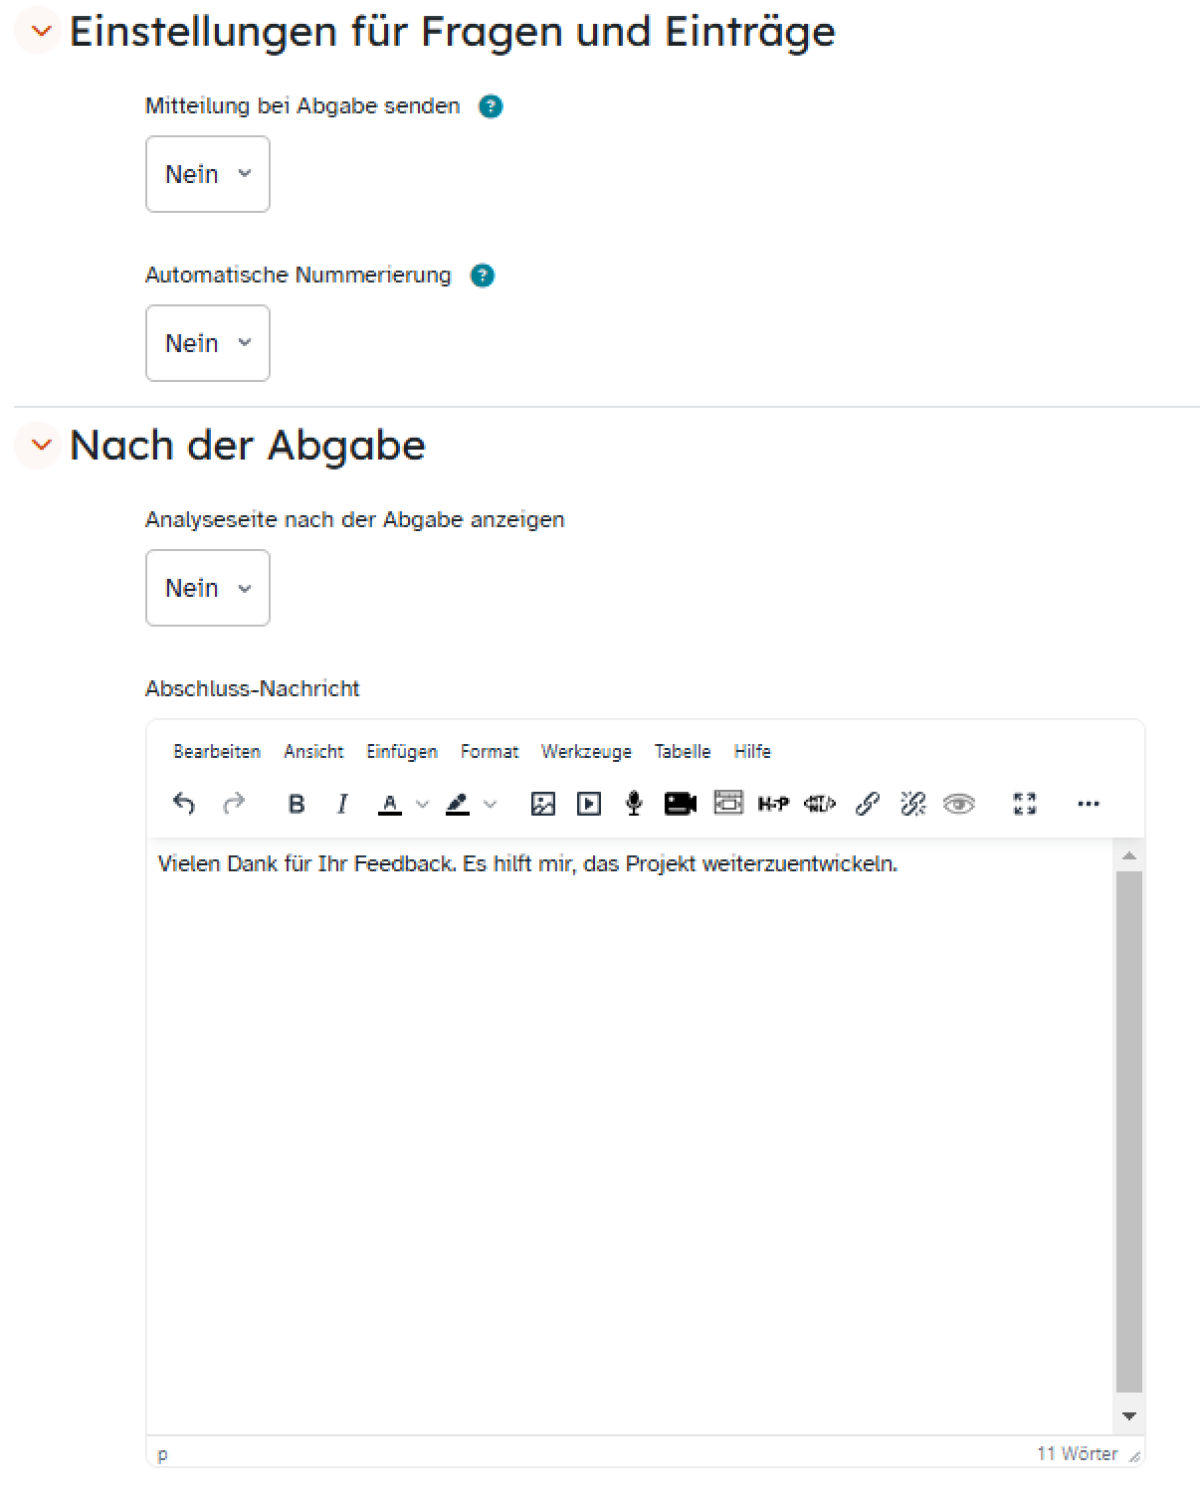The image size is (1200, 1494).
Task: Open 'Automatische Nummerierung' dropdown
Action: point(208,343)
